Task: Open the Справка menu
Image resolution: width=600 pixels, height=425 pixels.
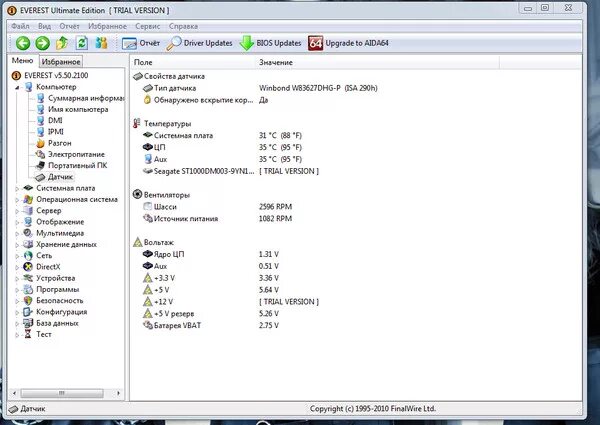Action: click(x=183, y=26)
